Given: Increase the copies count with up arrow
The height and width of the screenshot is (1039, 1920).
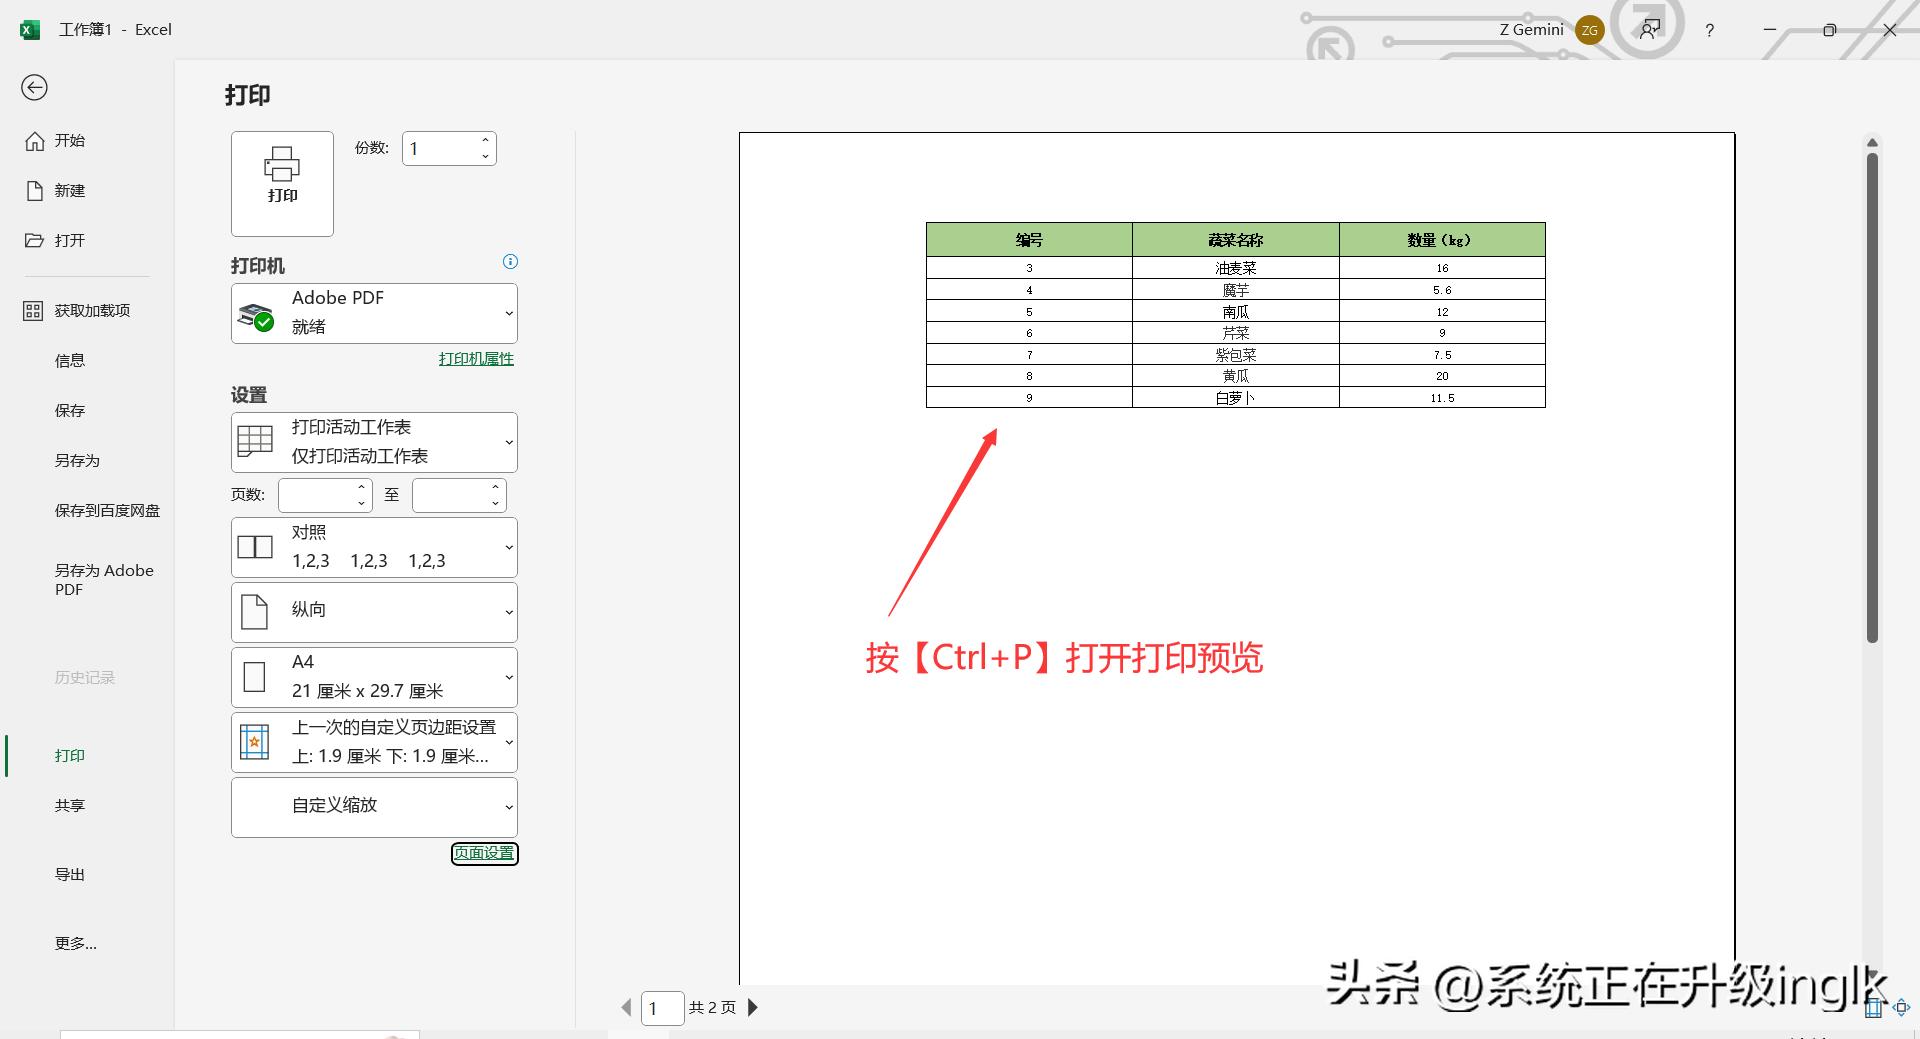Looking at the screenshot, I should click(485, 141).
